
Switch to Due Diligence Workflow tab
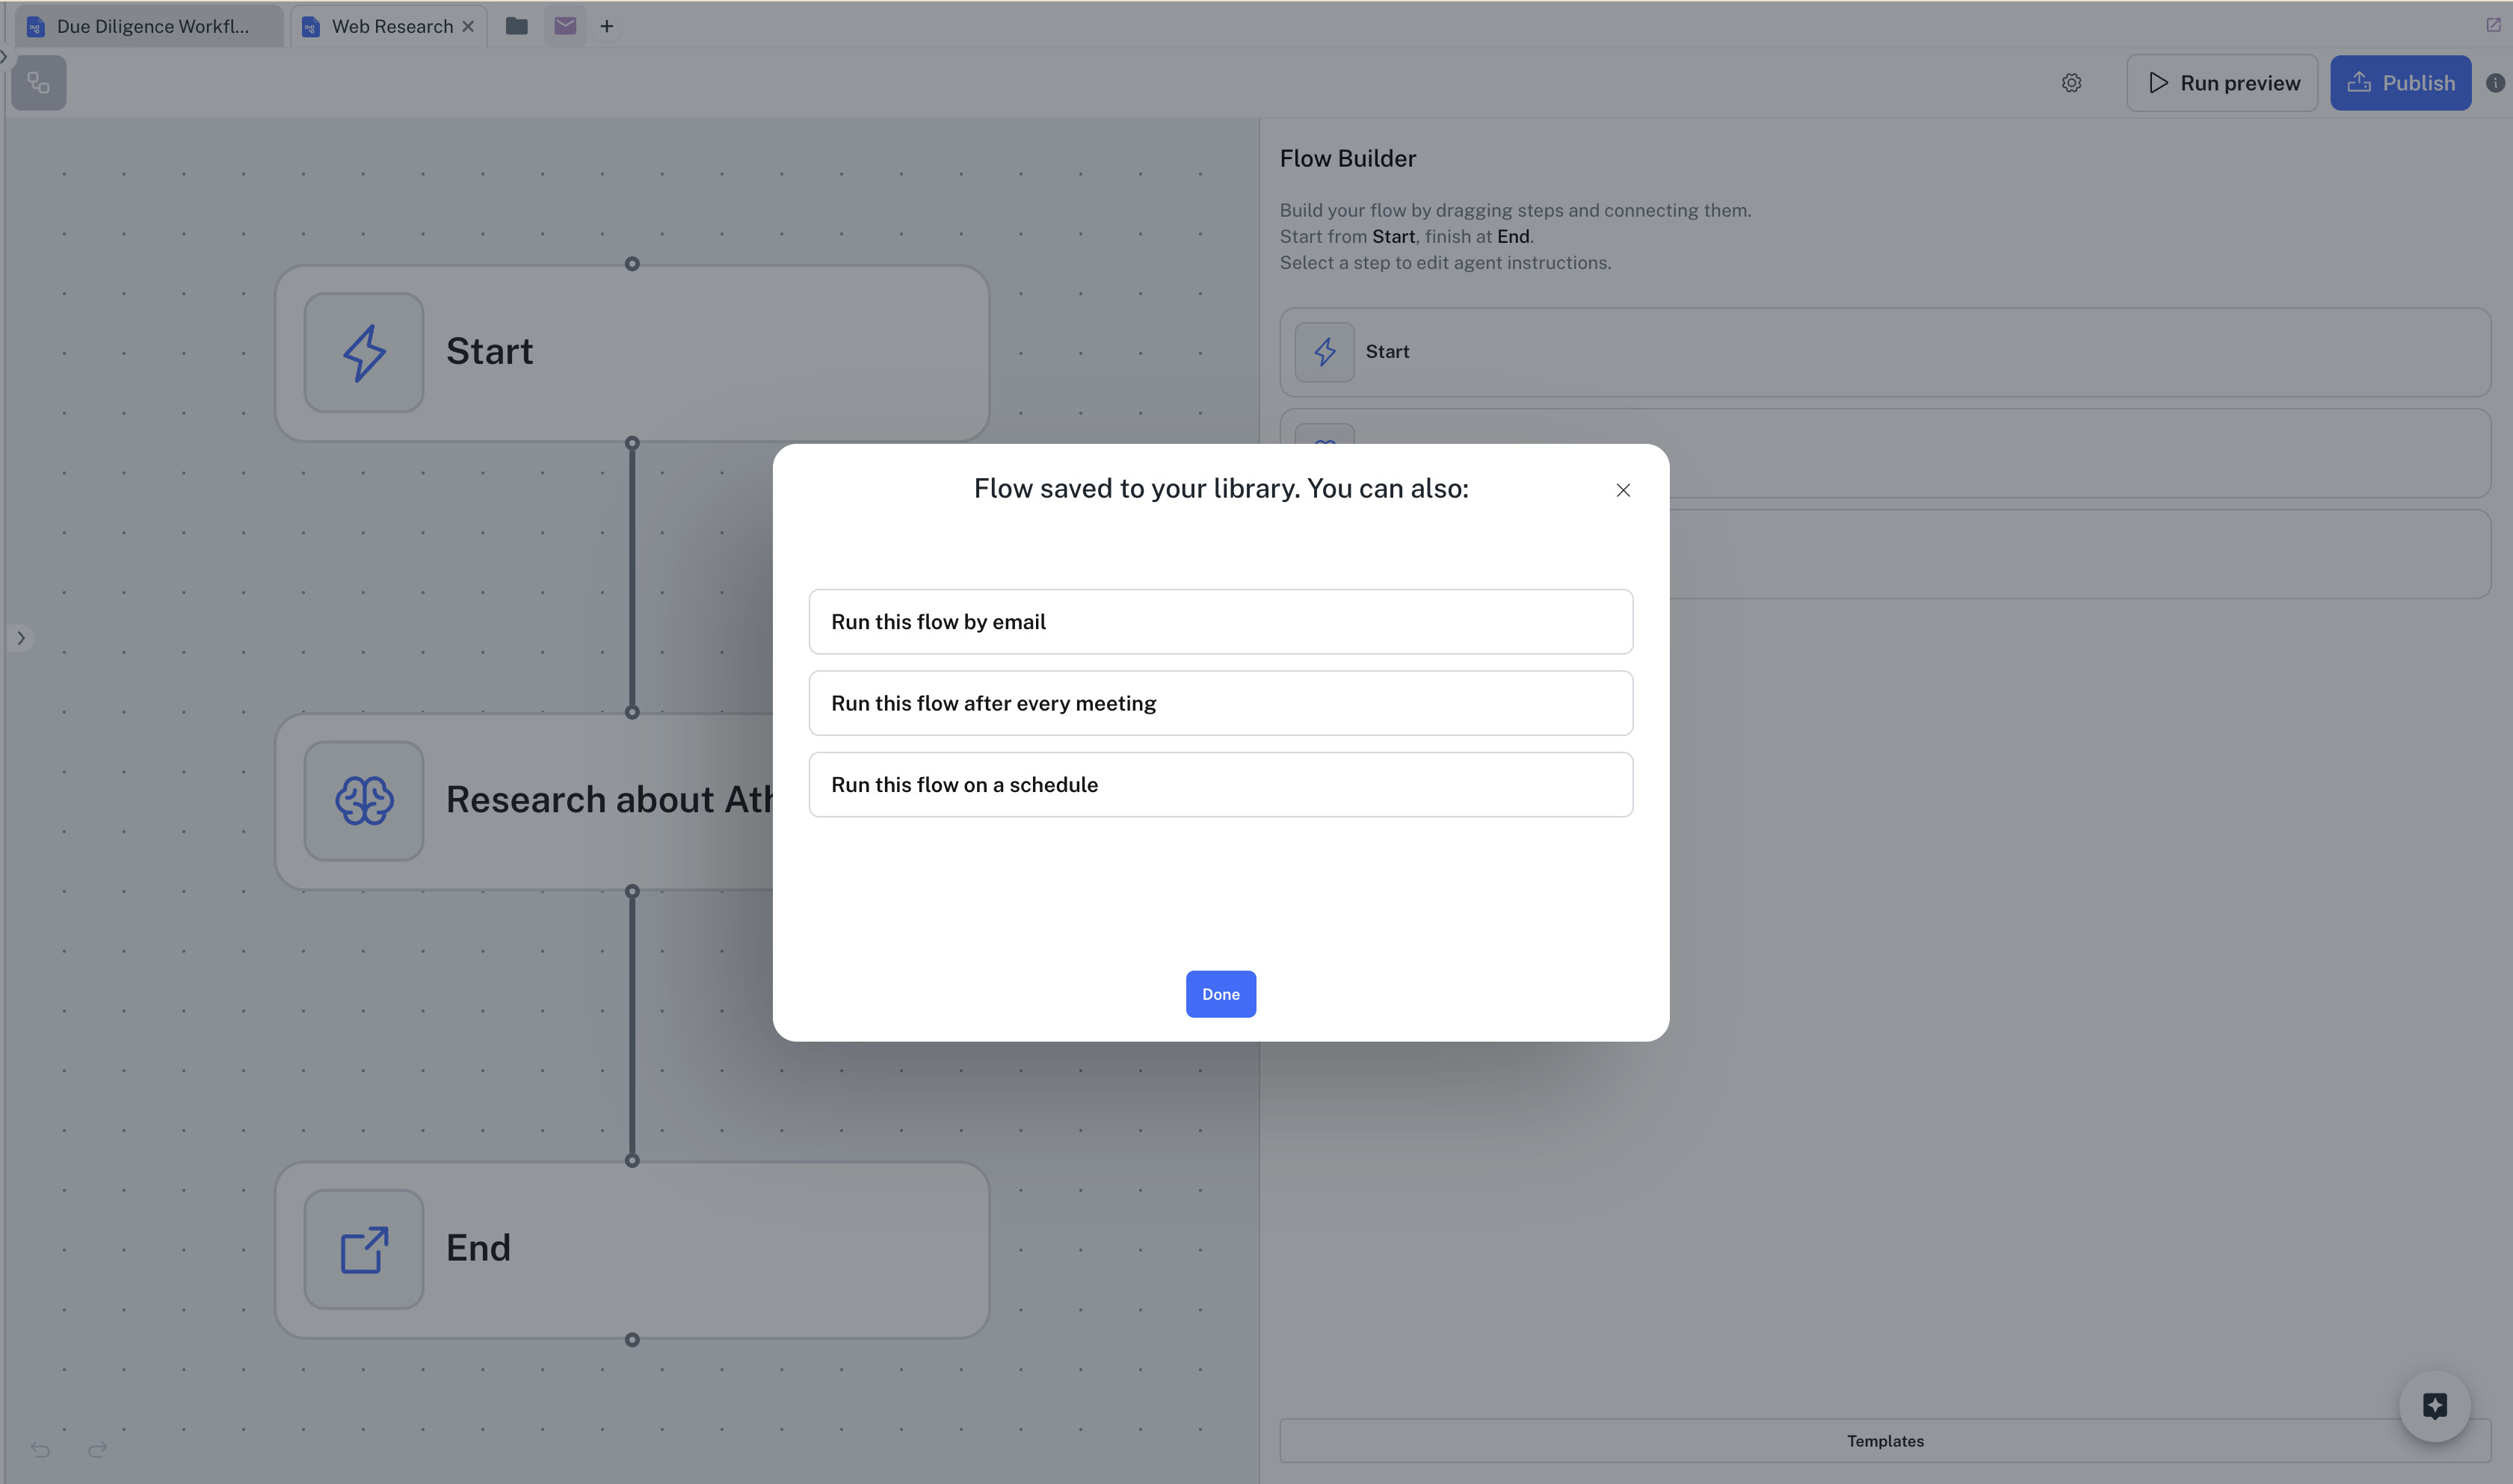pyautogui.click(x=150, y=26)
